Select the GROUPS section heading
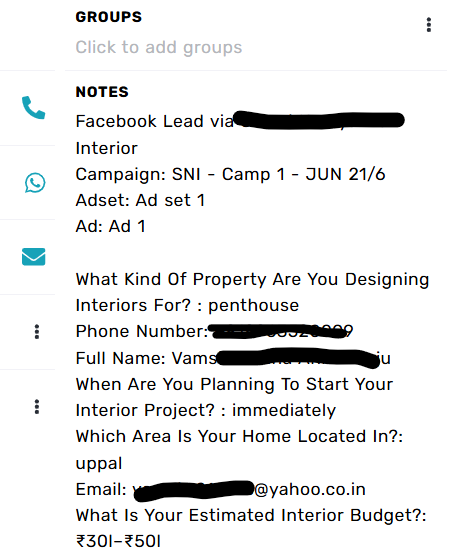 tap(109, 17)
